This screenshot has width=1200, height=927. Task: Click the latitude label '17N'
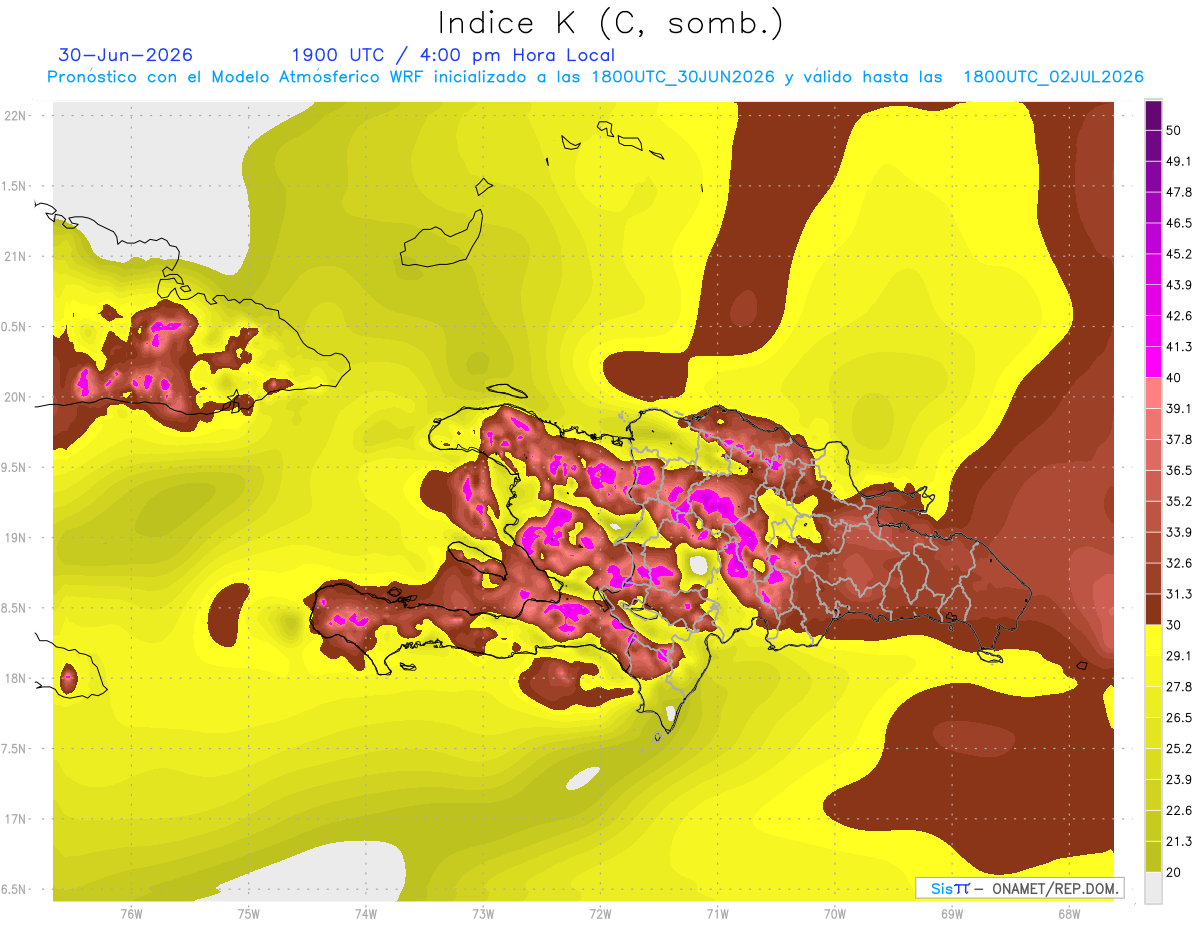[15, 819]
